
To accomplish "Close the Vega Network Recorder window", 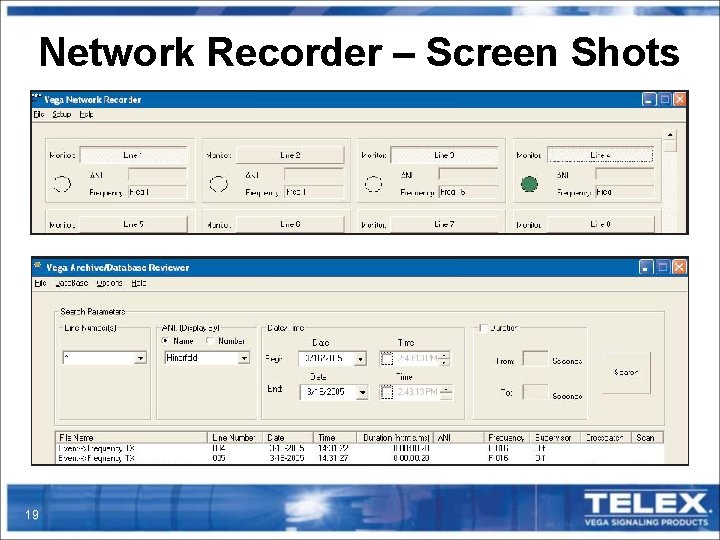I will (680, 100).
